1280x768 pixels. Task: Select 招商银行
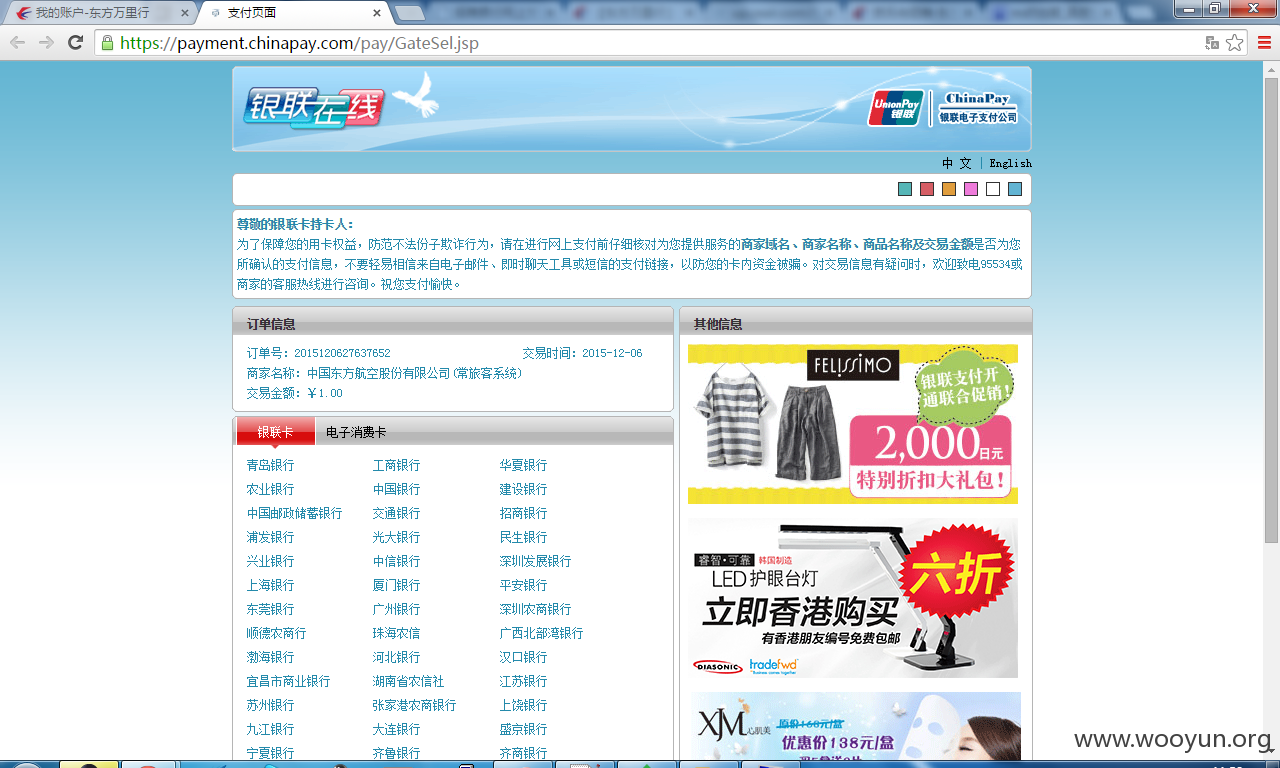click(523, 513)
